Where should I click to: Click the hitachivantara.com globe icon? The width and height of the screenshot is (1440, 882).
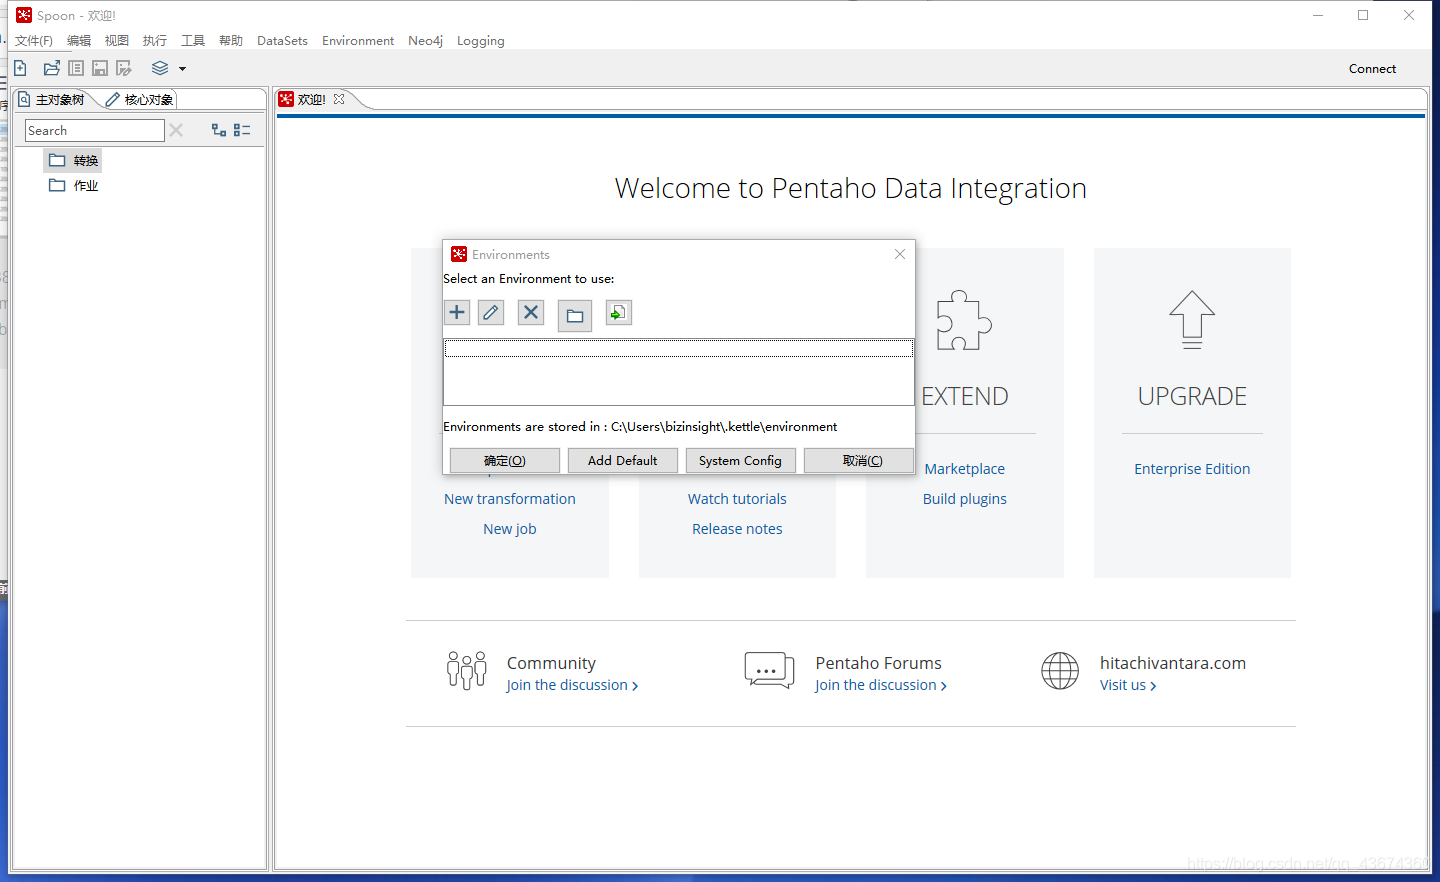click(1060, 671)
